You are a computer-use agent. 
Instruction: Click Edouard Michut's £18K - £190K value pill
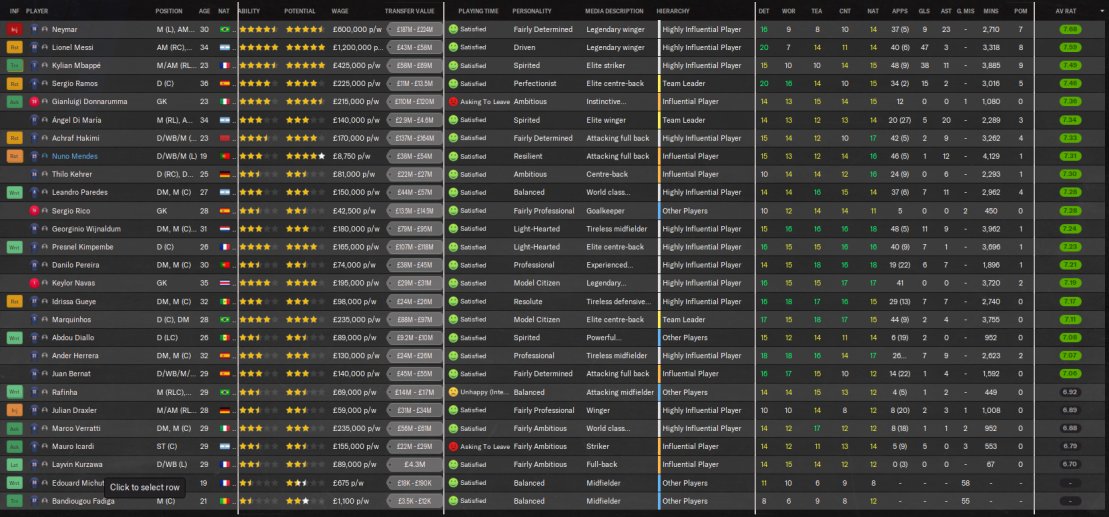(414, 483)
